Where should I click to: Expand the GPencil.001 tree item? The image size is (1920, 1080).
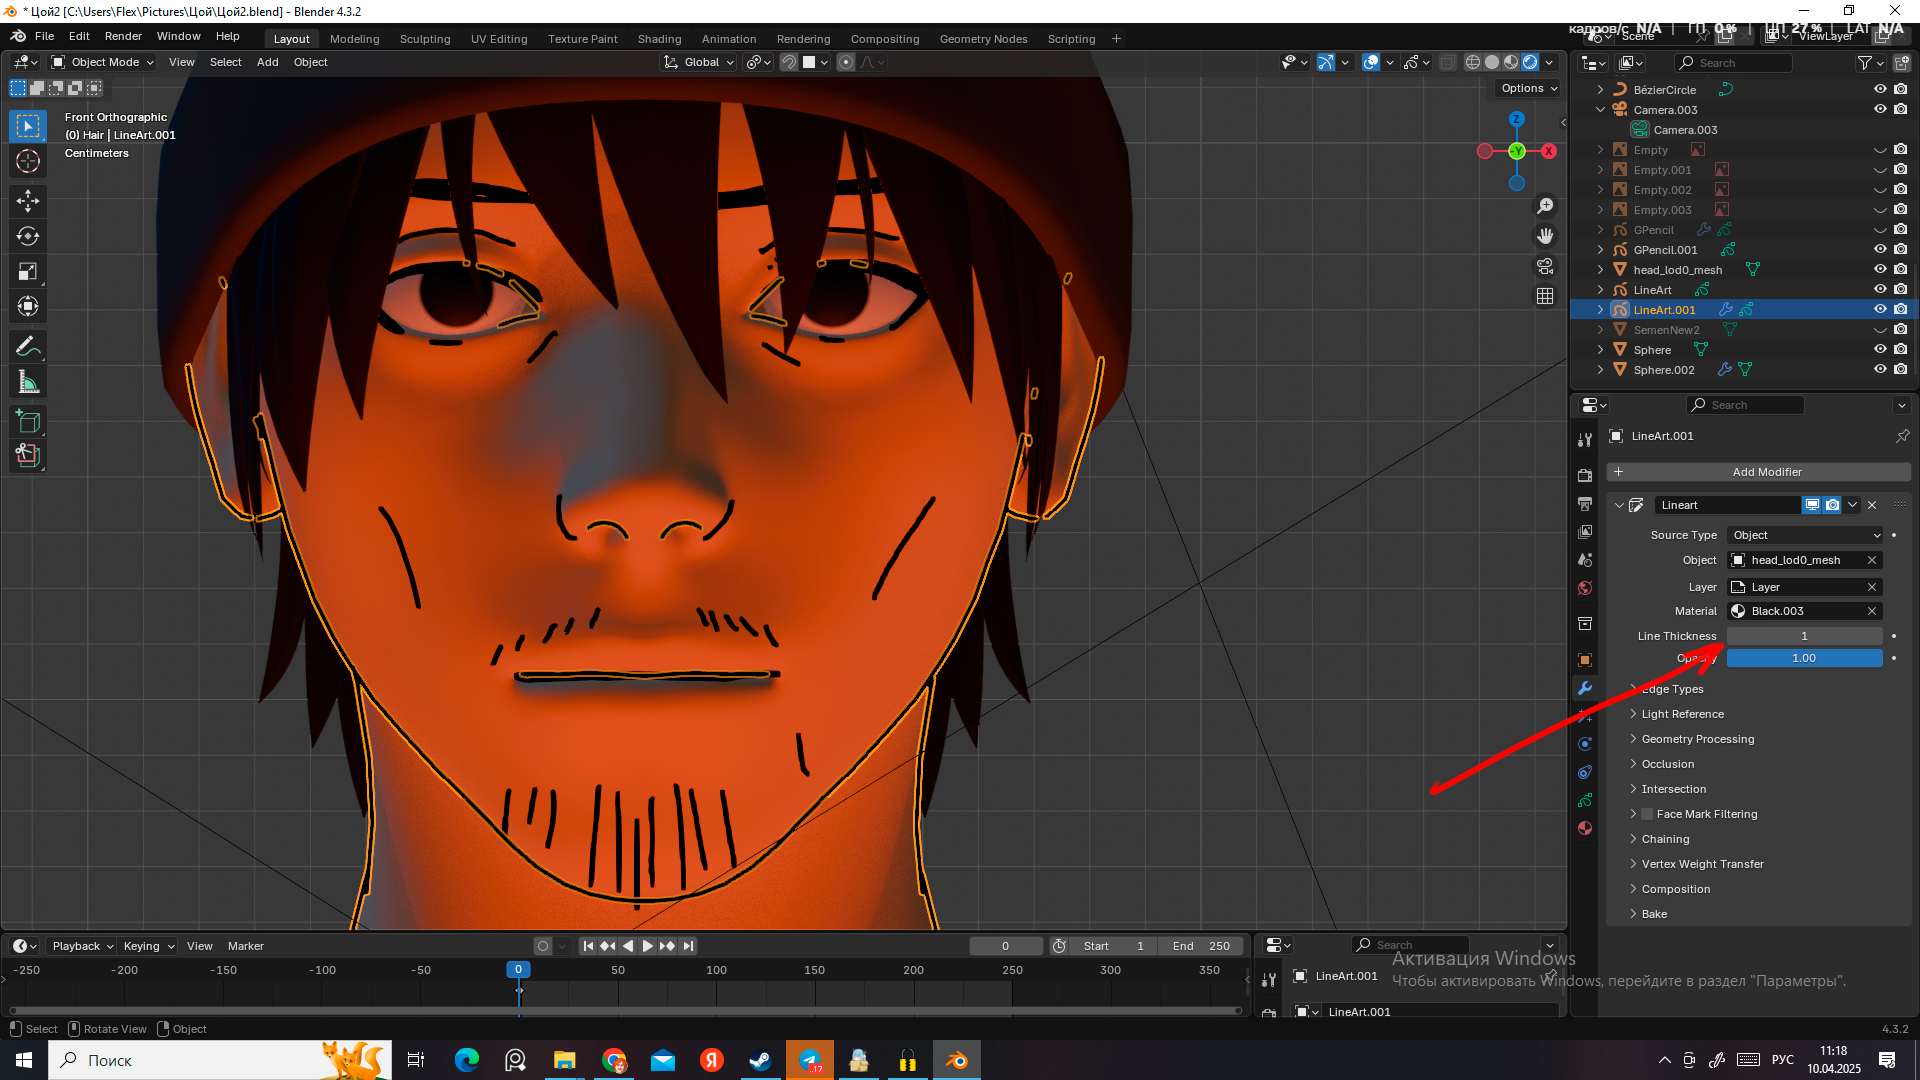point(1600,250)
